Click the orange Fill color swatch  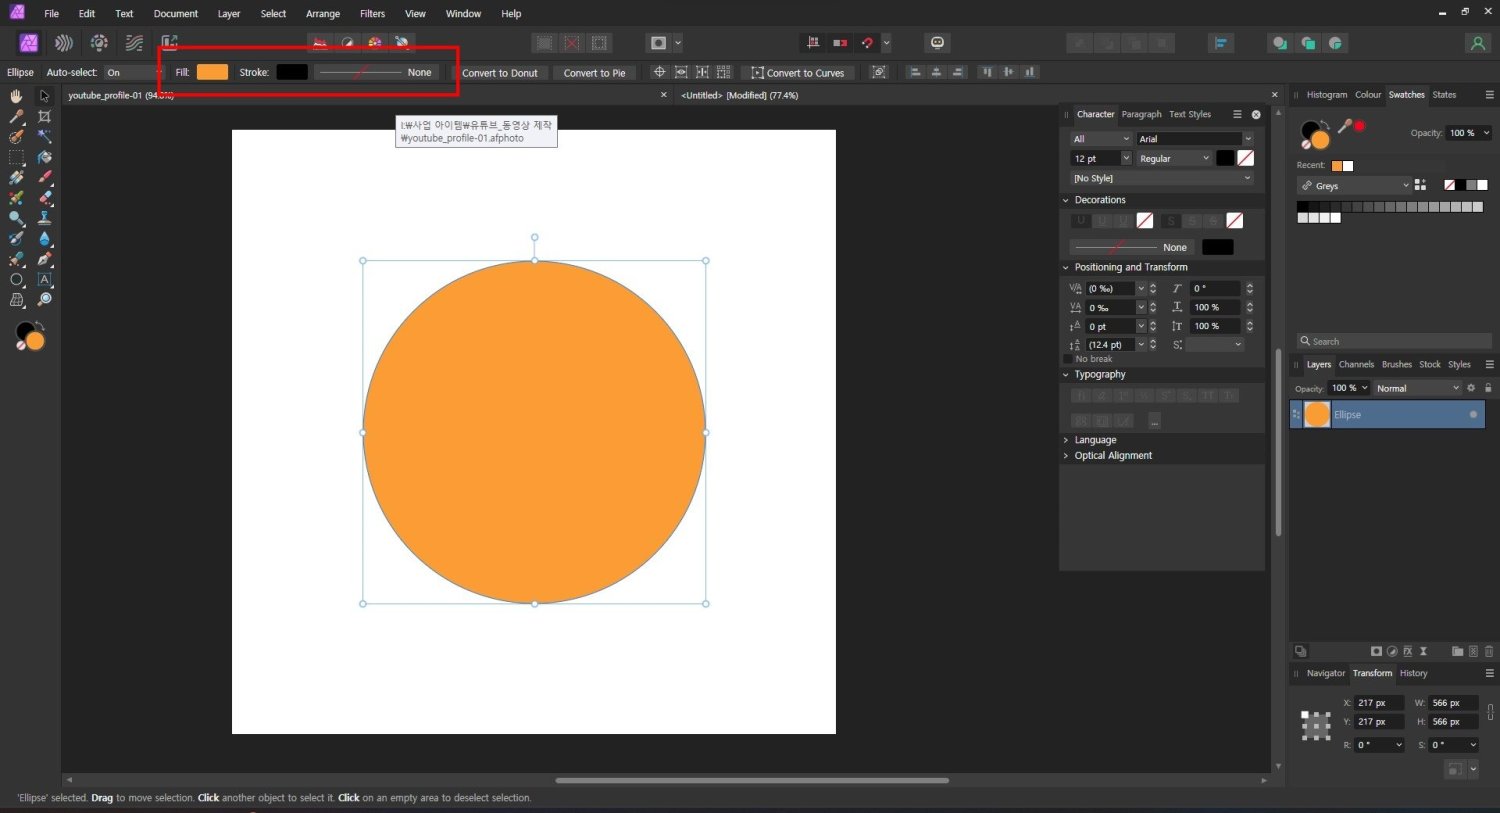point(212,72)
